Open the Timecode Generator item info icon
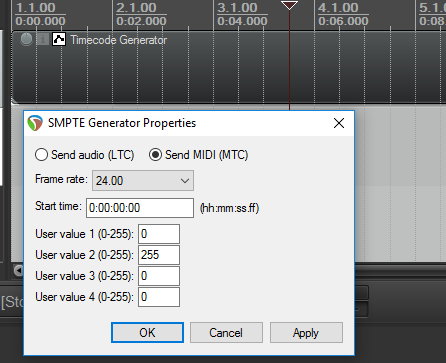The image size is (446, 363). point(43,39)
